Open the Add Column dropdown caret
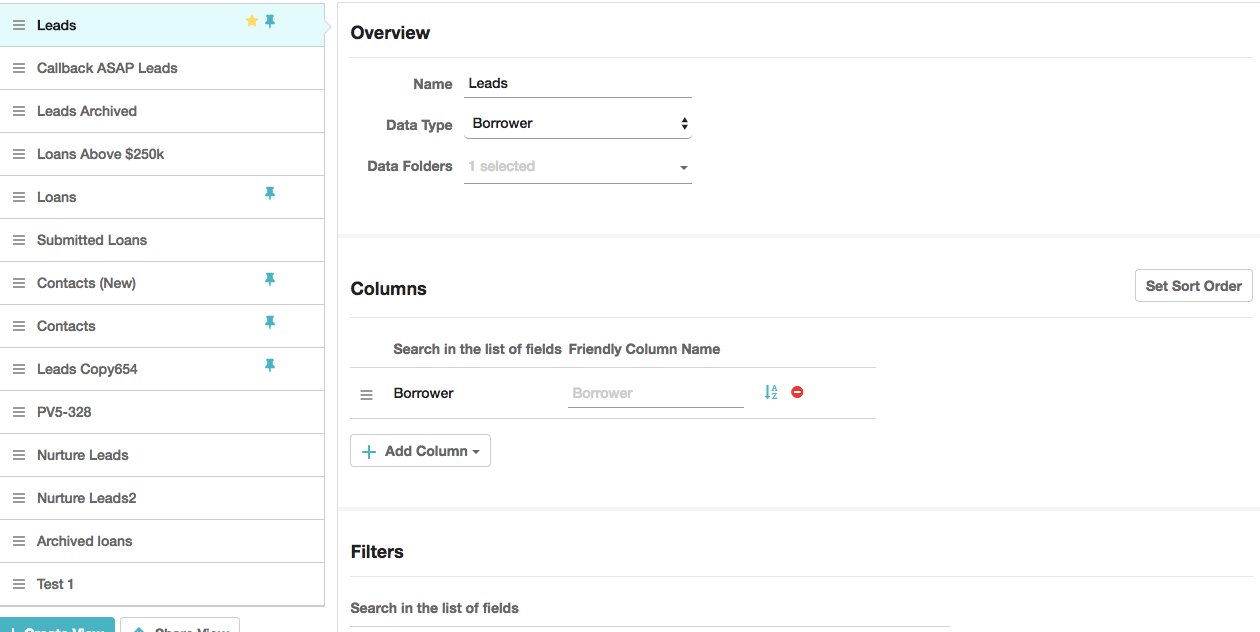Image resolution: width=1260 pixels, height=632 pixels. 476,452
